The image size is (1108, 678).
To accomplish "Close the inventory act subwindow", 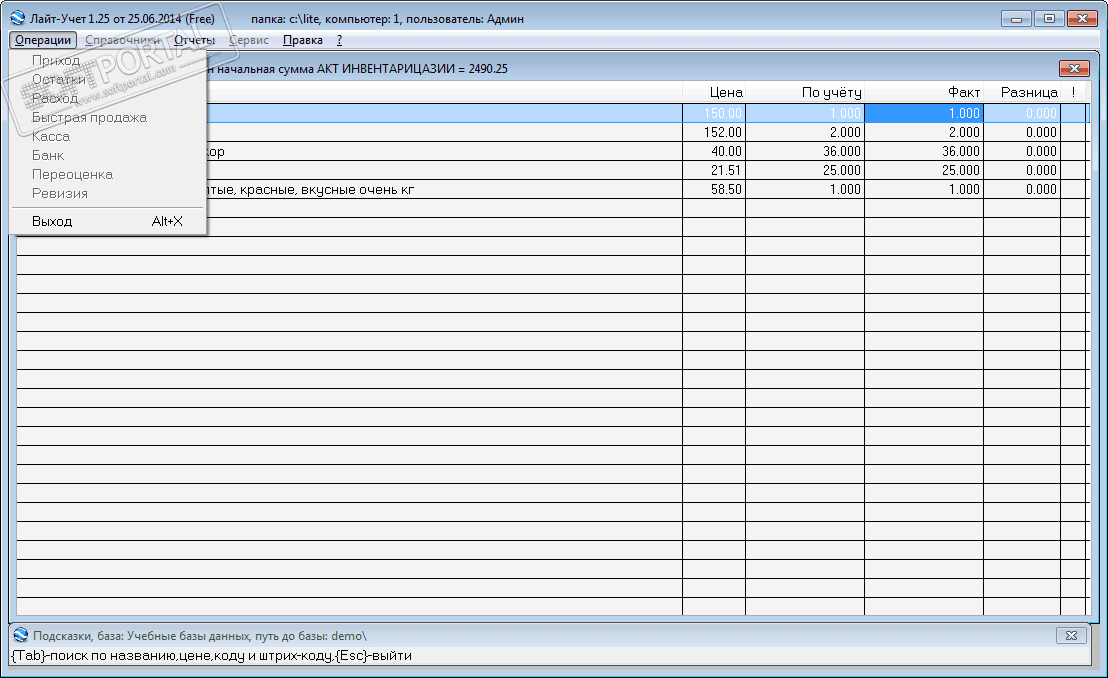I will click(x=1074, y=69).
